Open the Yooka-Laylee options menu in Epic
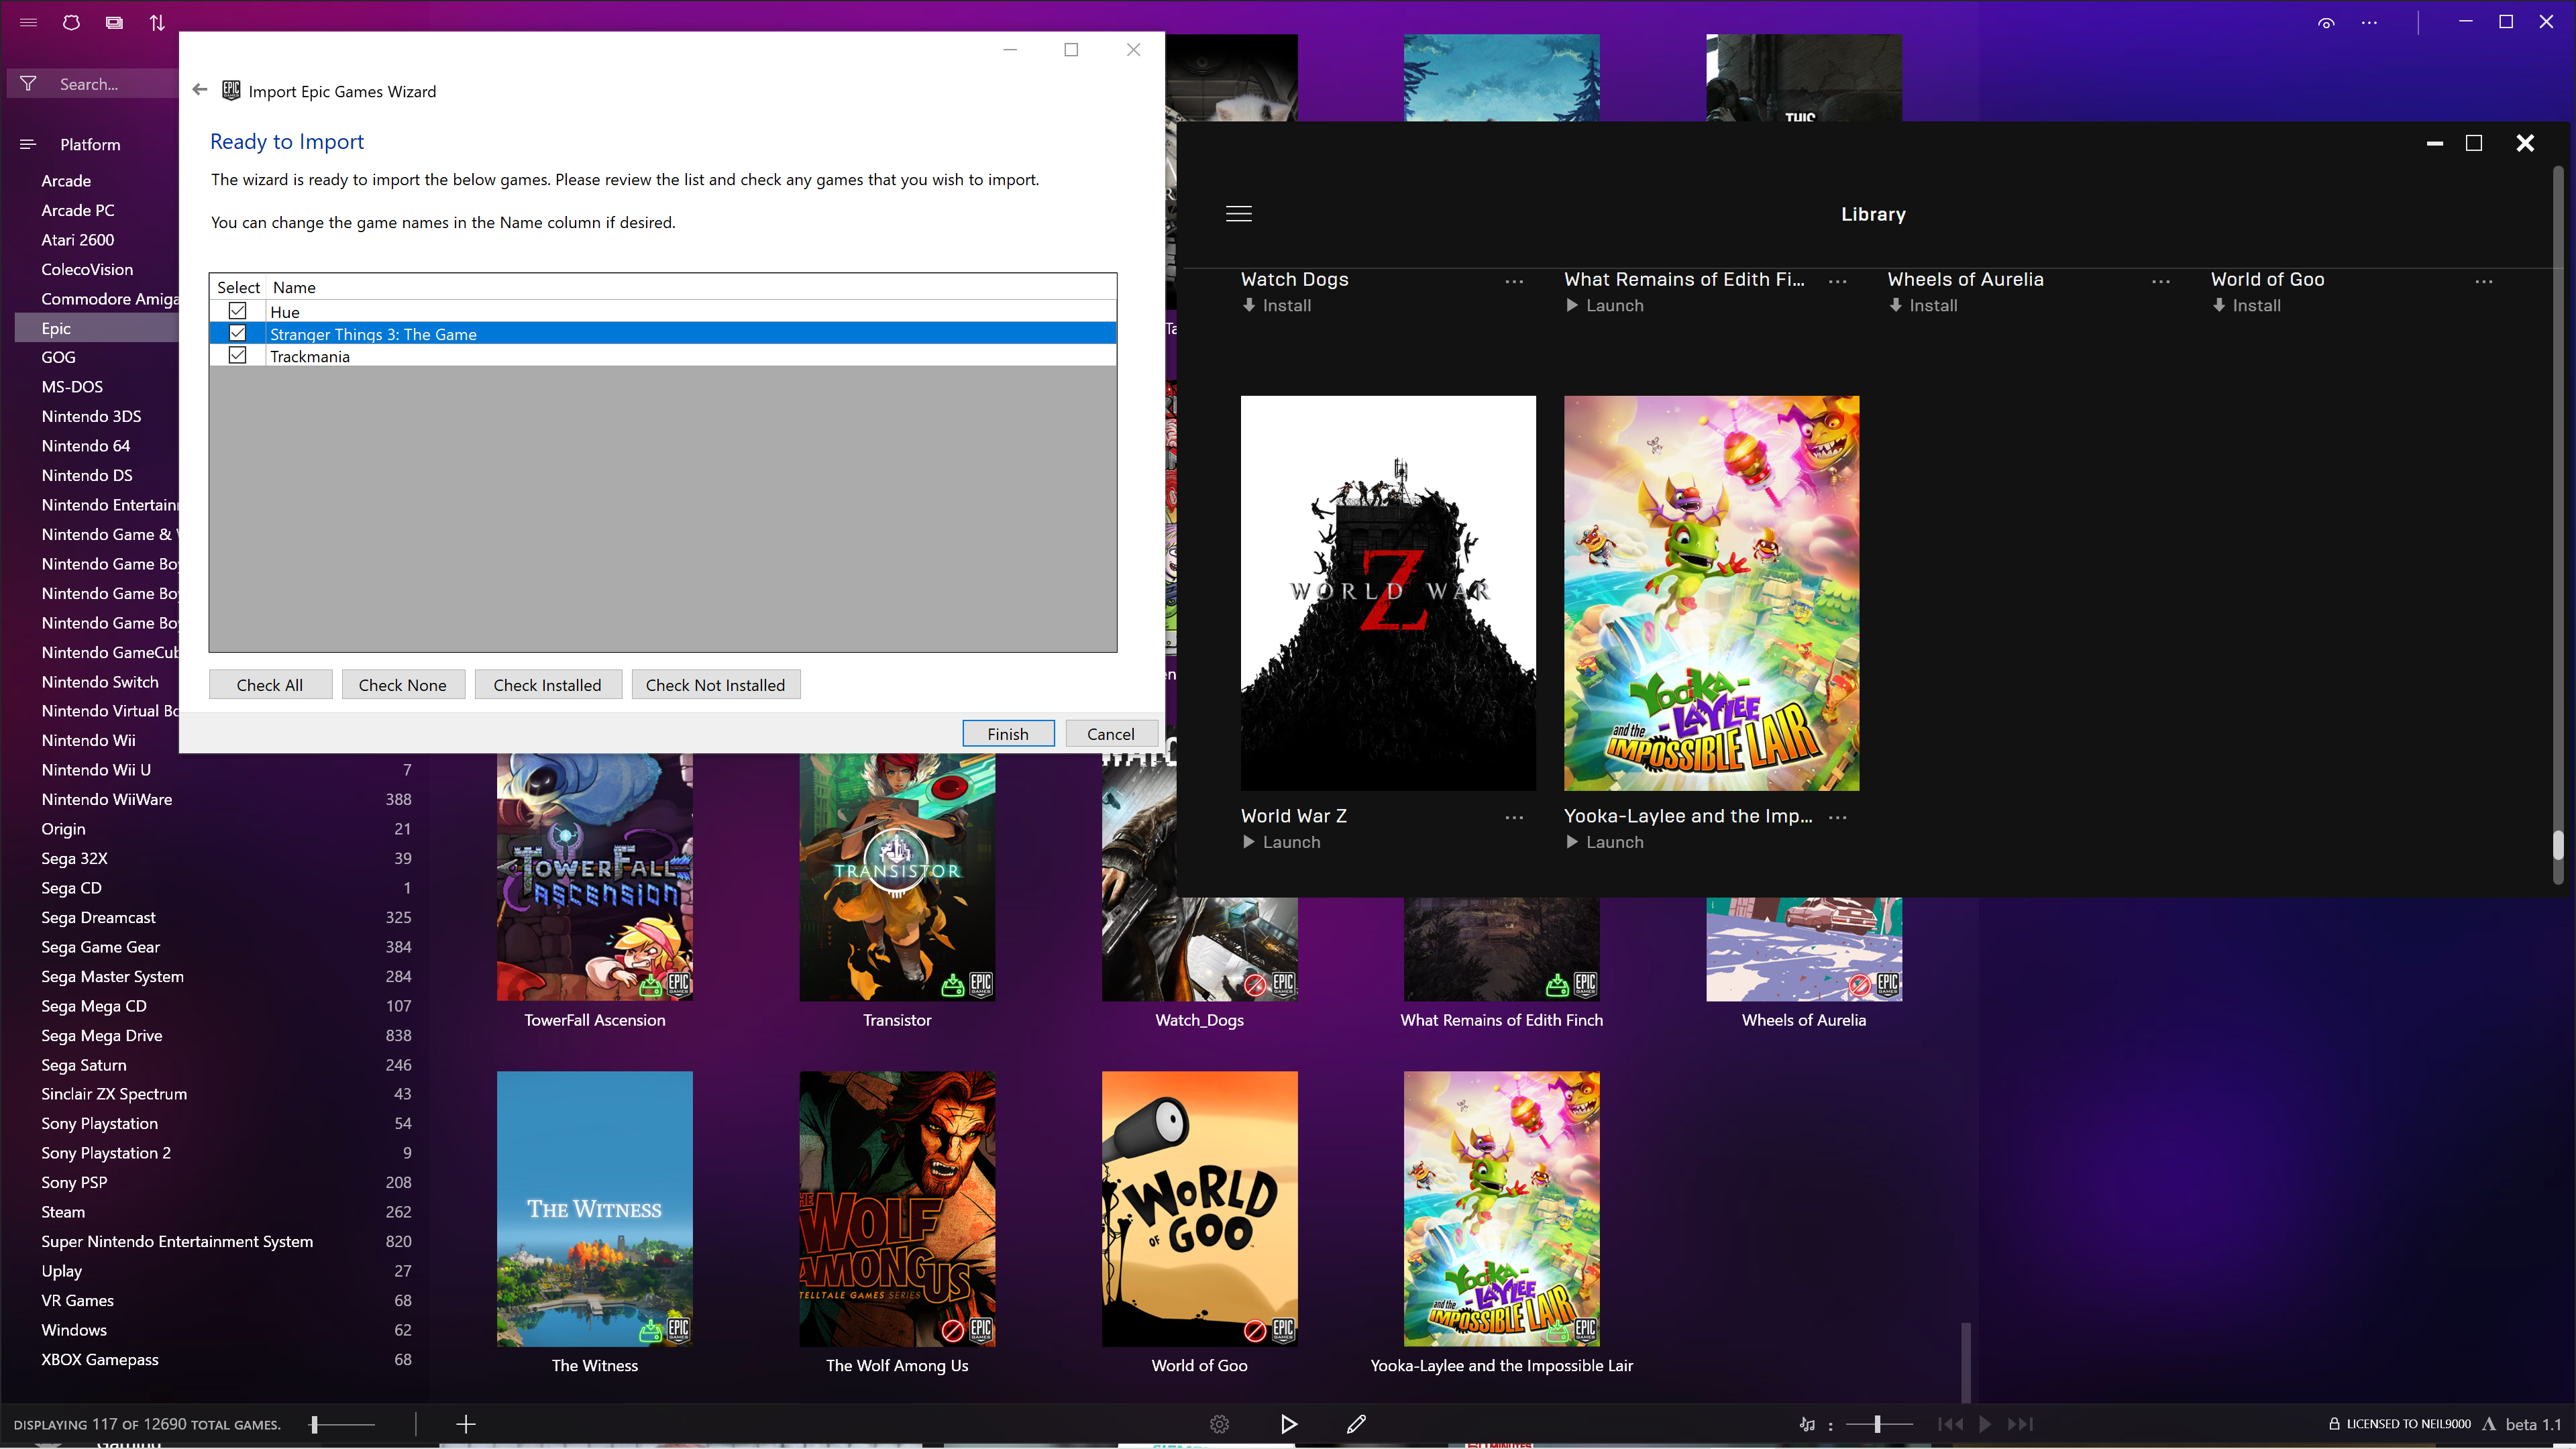 click(x=1837, y=817)
